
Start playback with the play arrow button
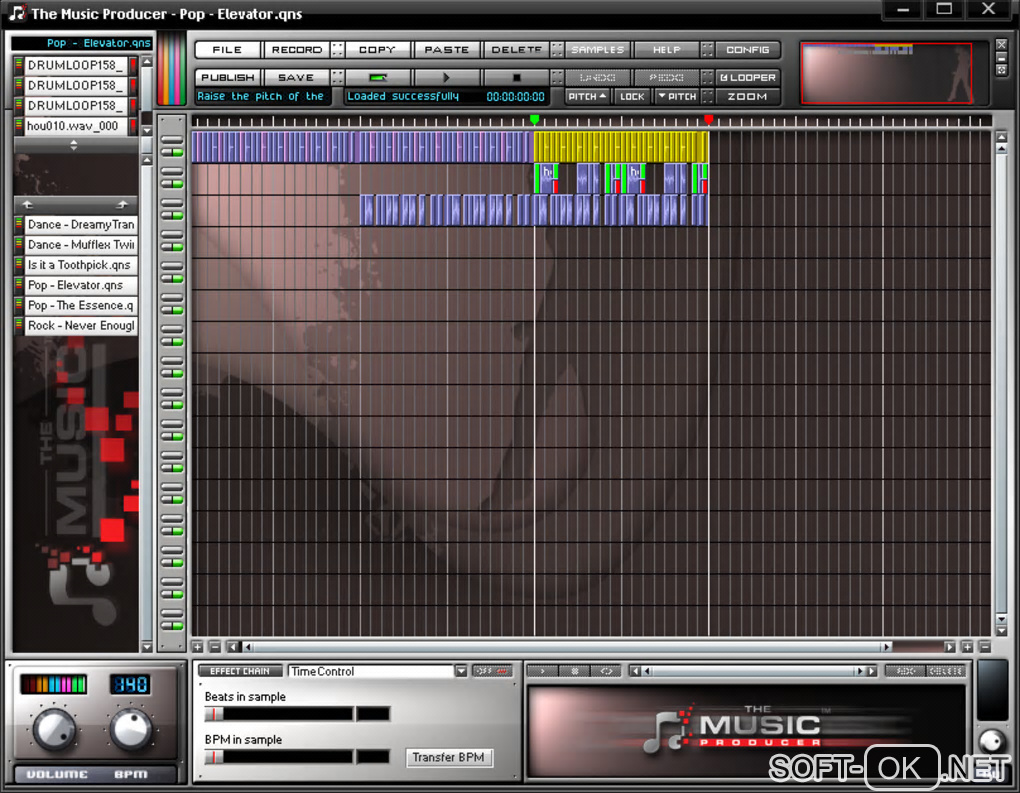pyautogui.click(x=447, y=77)
